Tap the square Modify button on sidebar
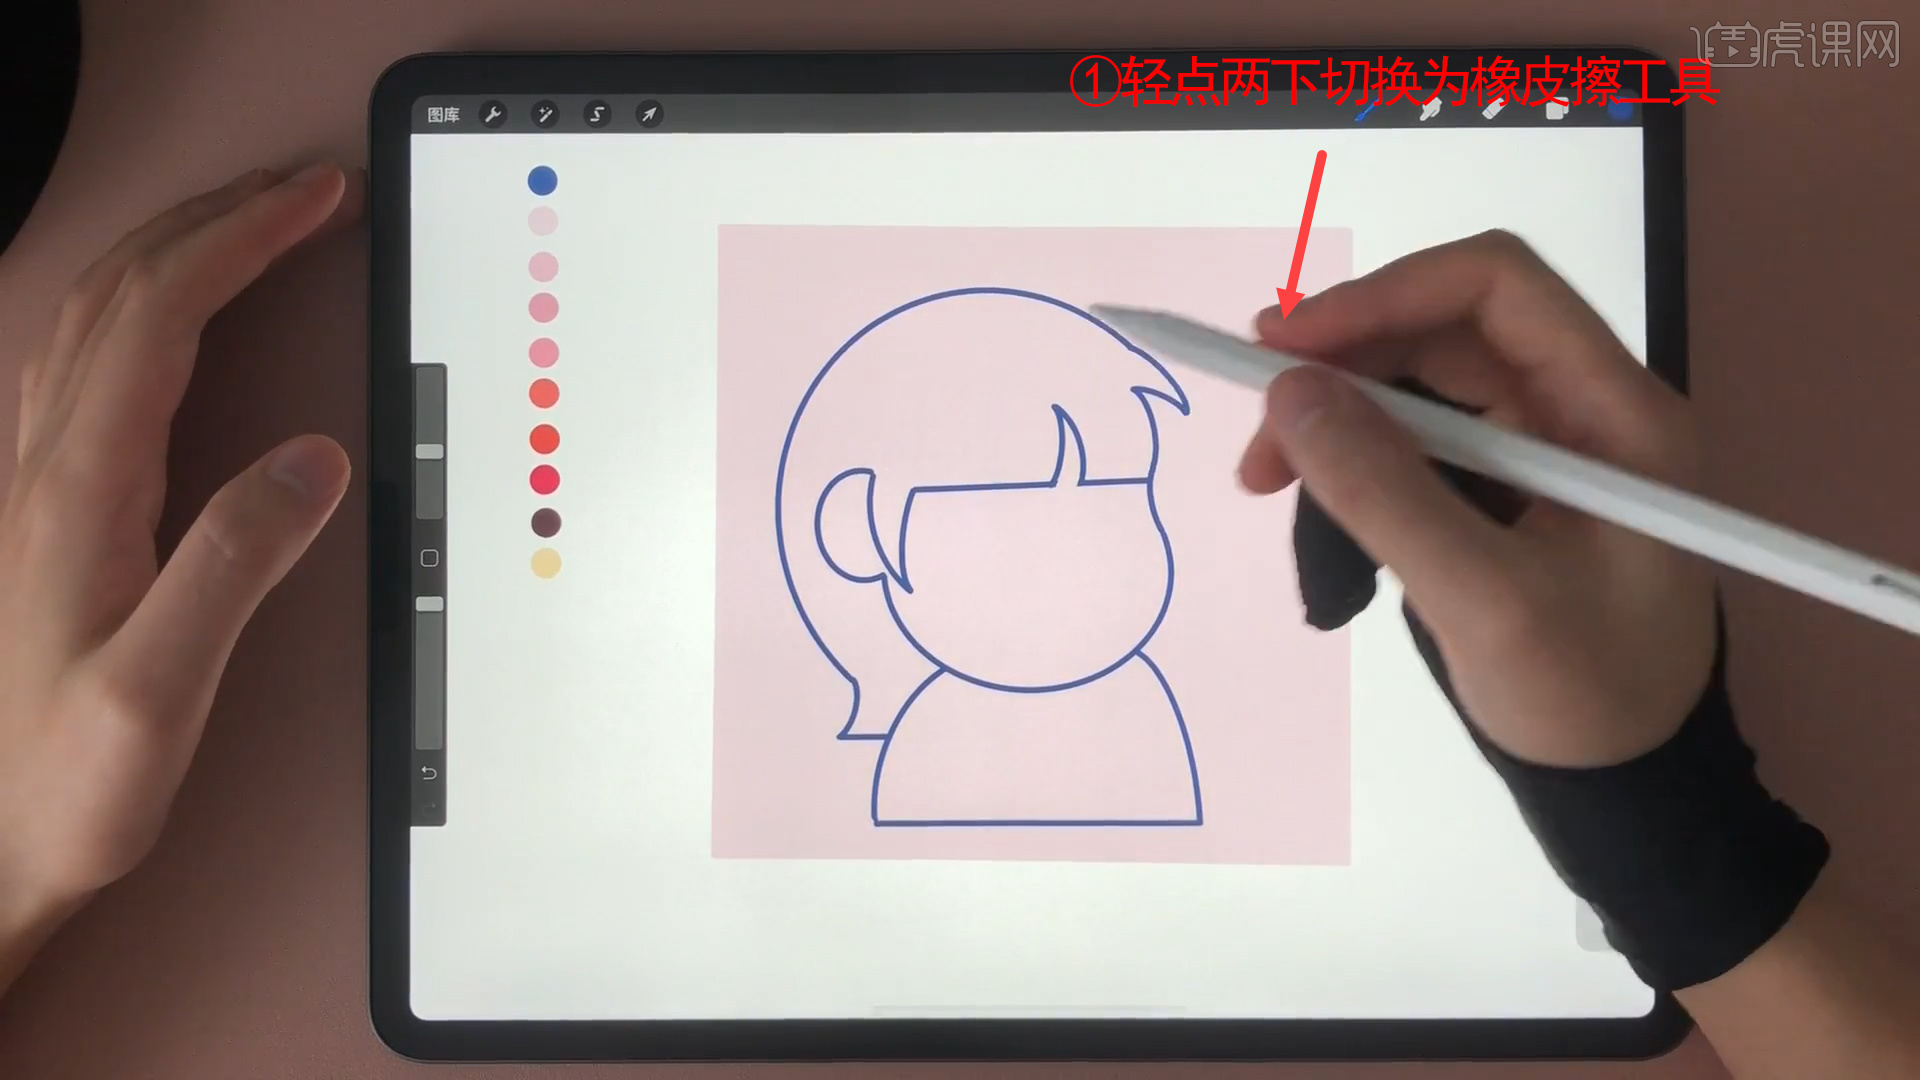 (x=430, y=558)
